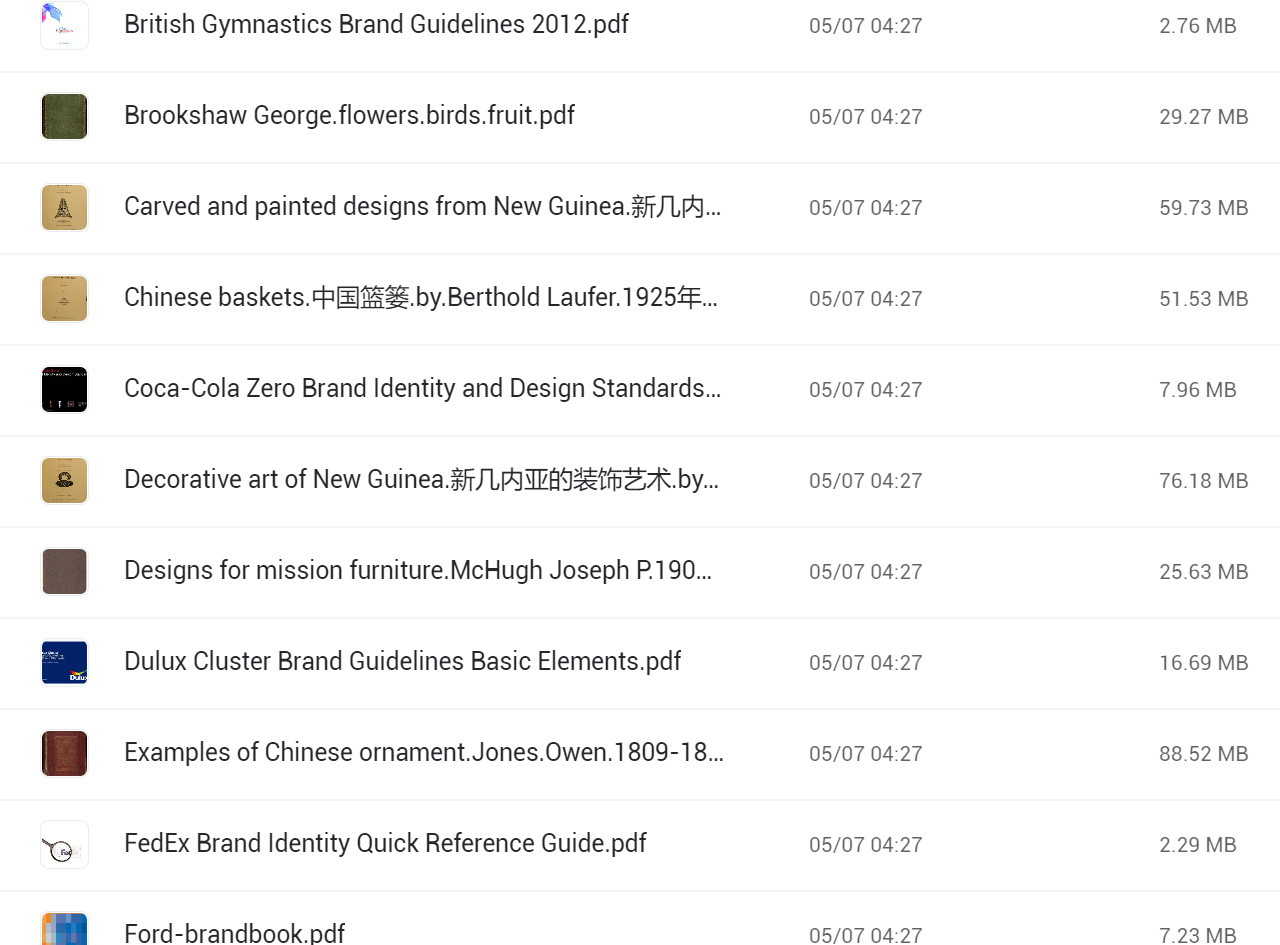
Task: Click the 51.53 MB size value
Action: pyautogui.click(x=1204, y=299)
